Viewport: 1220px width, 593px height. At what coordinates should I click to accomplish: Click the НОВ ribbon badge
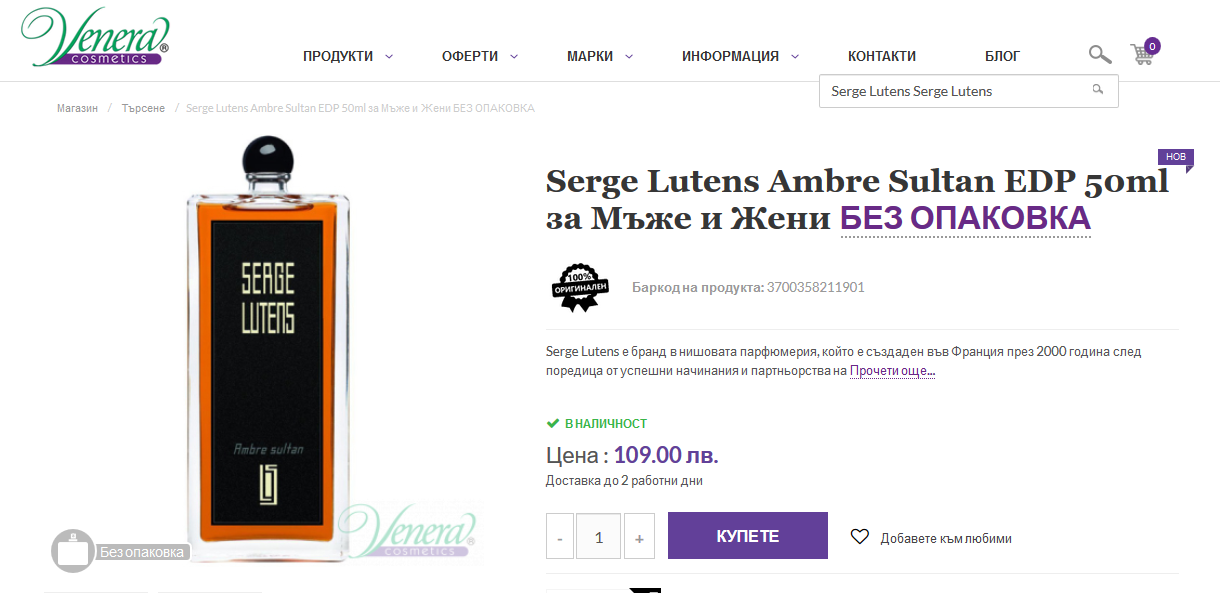(x=1176, y=158)
